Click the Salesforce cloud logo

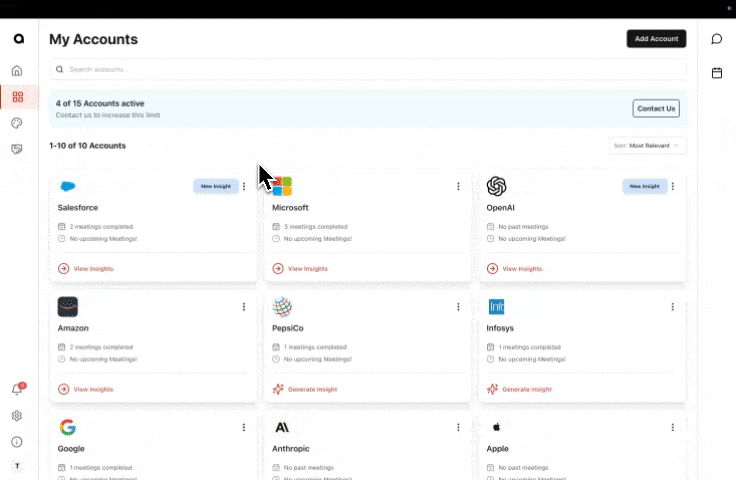click(68, 186)
